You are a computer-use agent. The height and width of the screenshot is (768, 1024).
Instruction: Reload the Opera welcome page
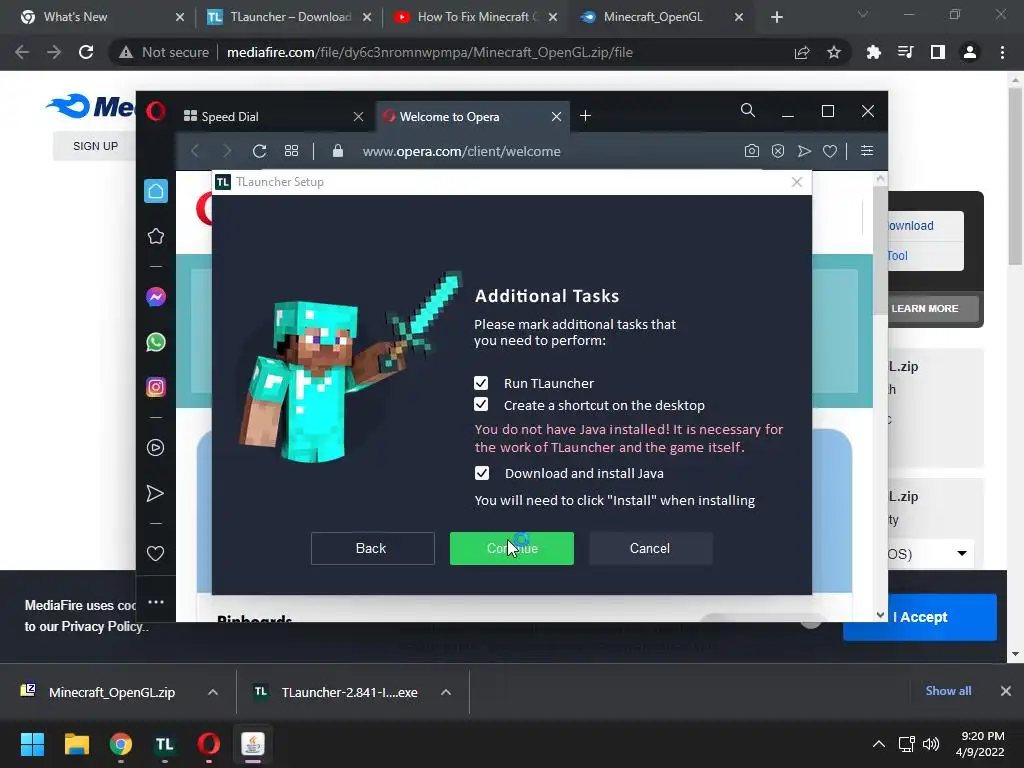(259, 152)
